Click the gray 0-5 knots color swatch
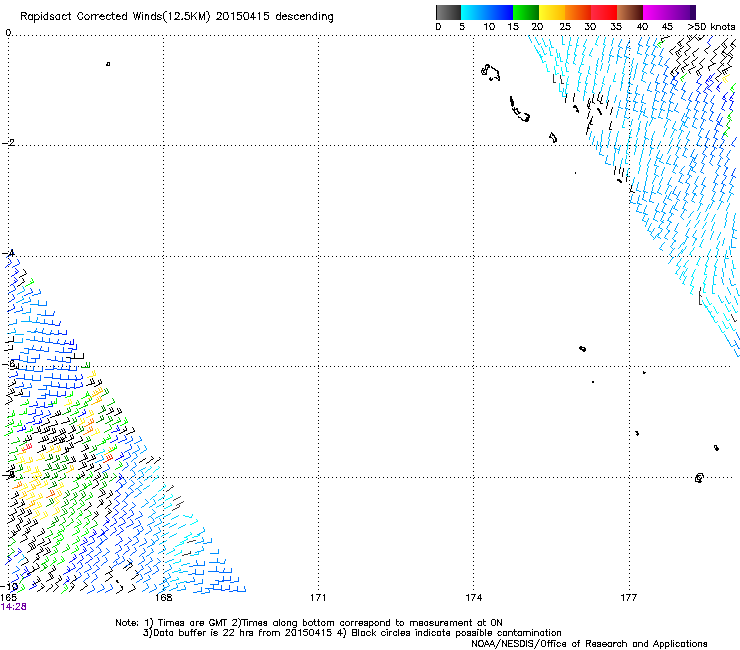 pyautogui.click(x=448, y=12)
